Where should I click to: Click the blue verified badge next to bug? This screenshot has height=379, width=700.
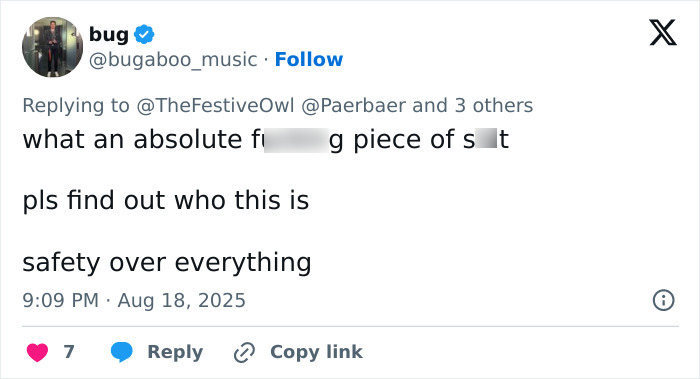coord(144,34)
